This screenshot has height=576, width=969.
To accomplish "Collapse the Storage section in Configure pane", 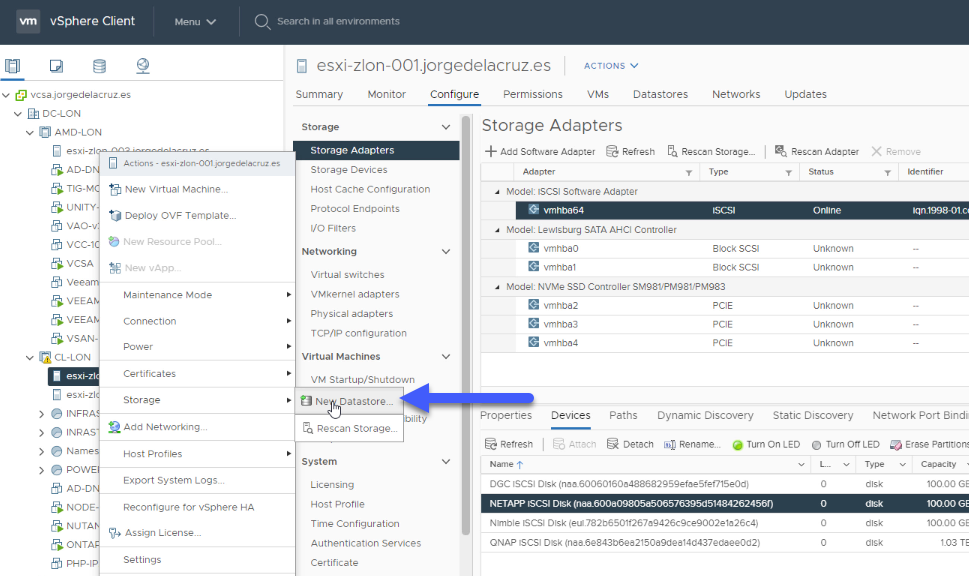I will click(446, 127).
